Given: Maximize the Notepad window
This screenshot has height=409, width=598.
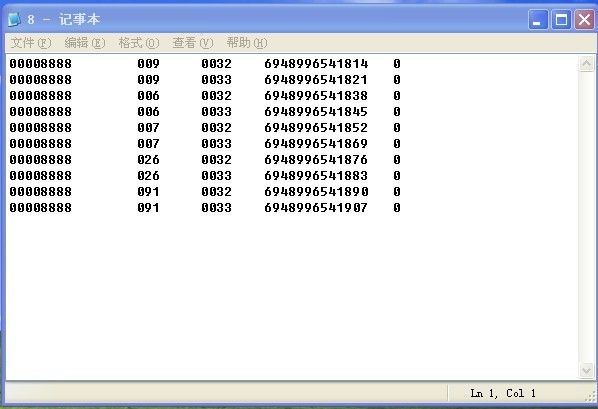Looking at the screenshot, I should point(561,19).
